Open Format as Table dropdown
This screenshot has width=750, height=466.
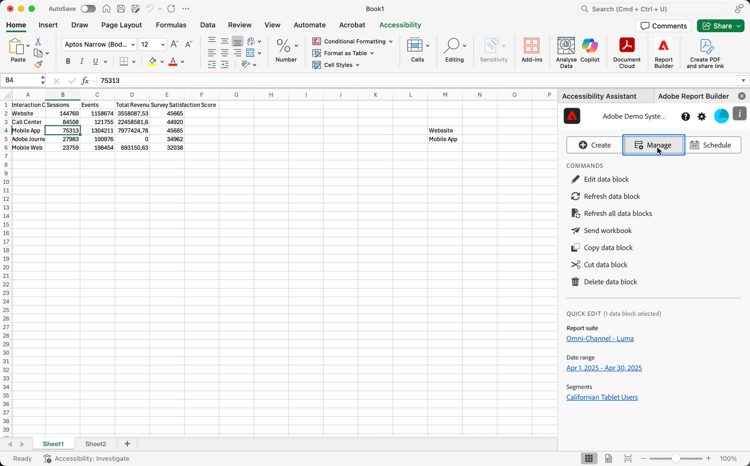coord(343,53)
